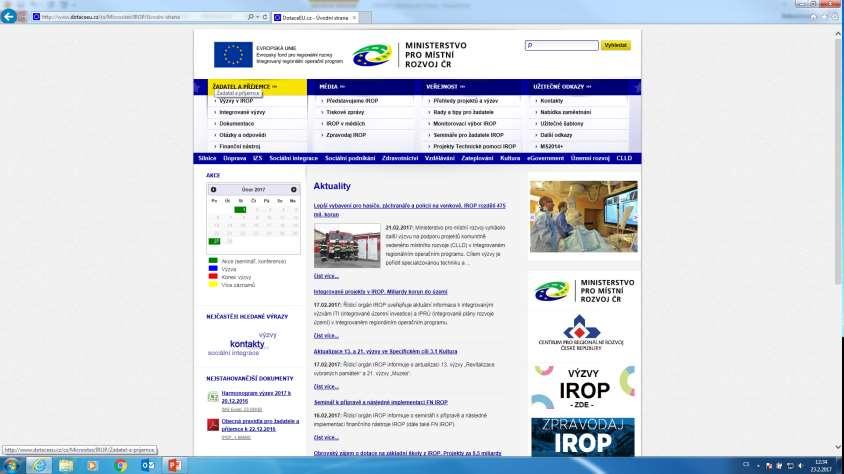The height and width of the screenshot is (474, 844).
Task: Open the Užitečné odkazy menu
Action: (x=562, y=87)
